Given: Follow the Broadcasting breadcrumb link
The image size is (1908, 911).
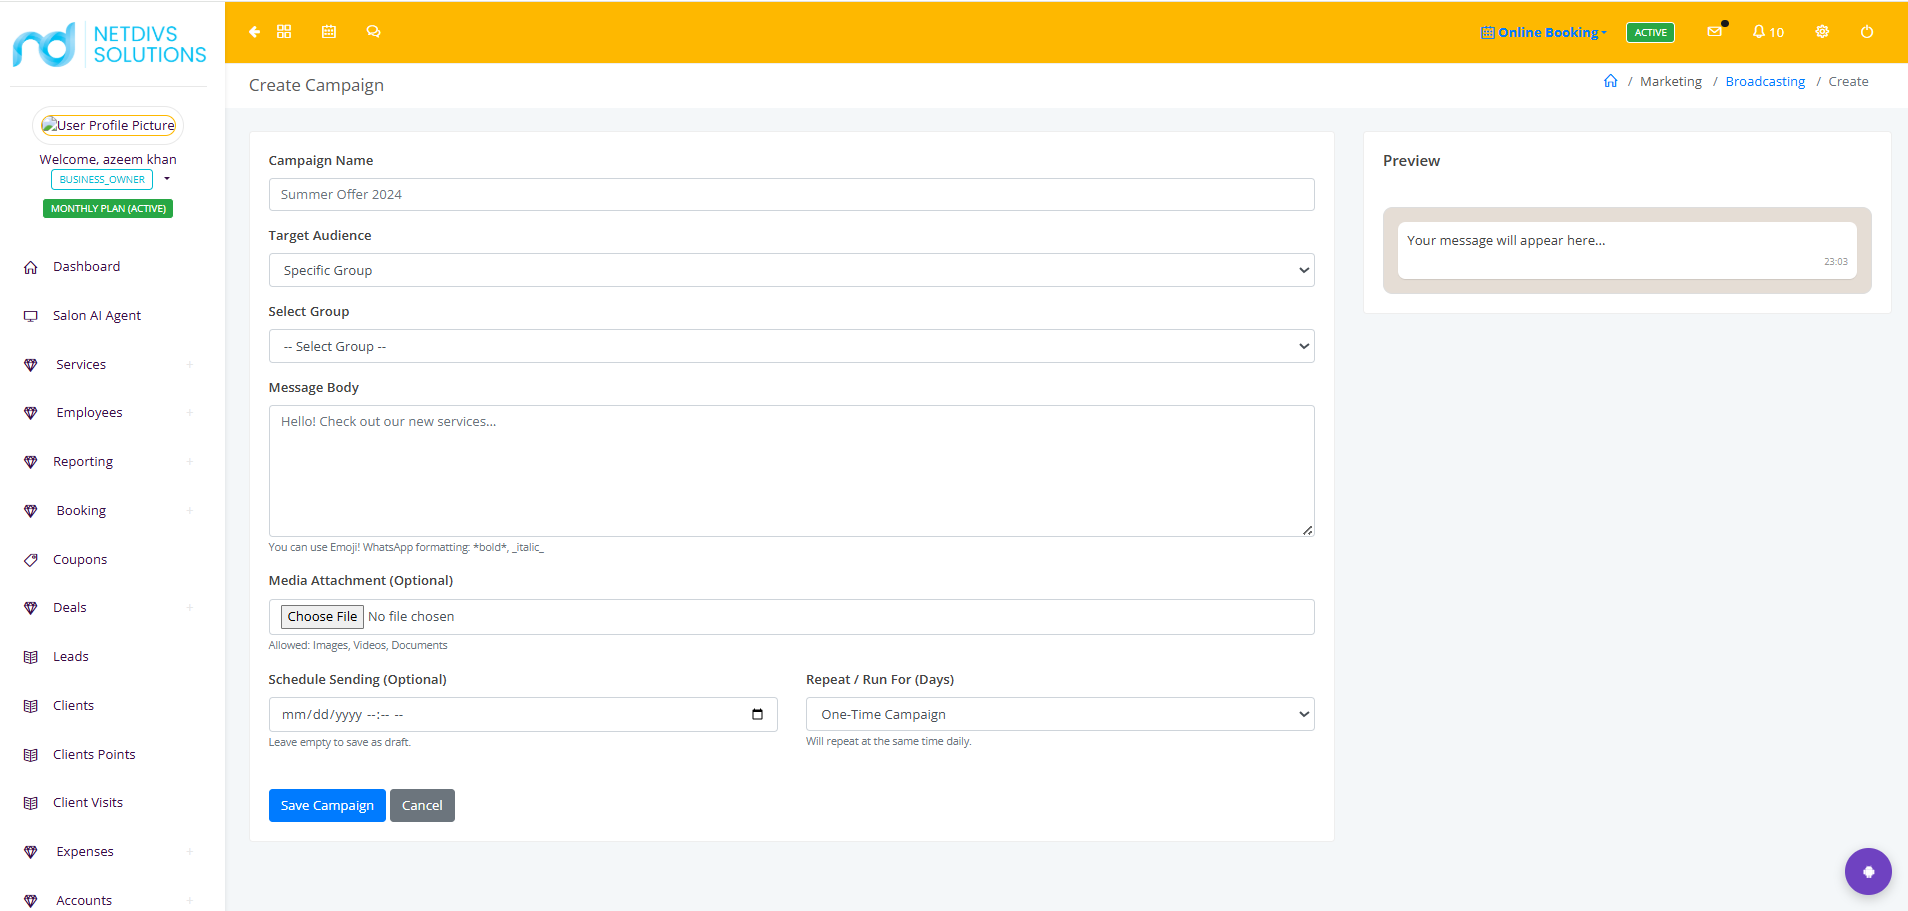Looking at the screenshot, I should pyautogui.click(x=1765, y=82).
